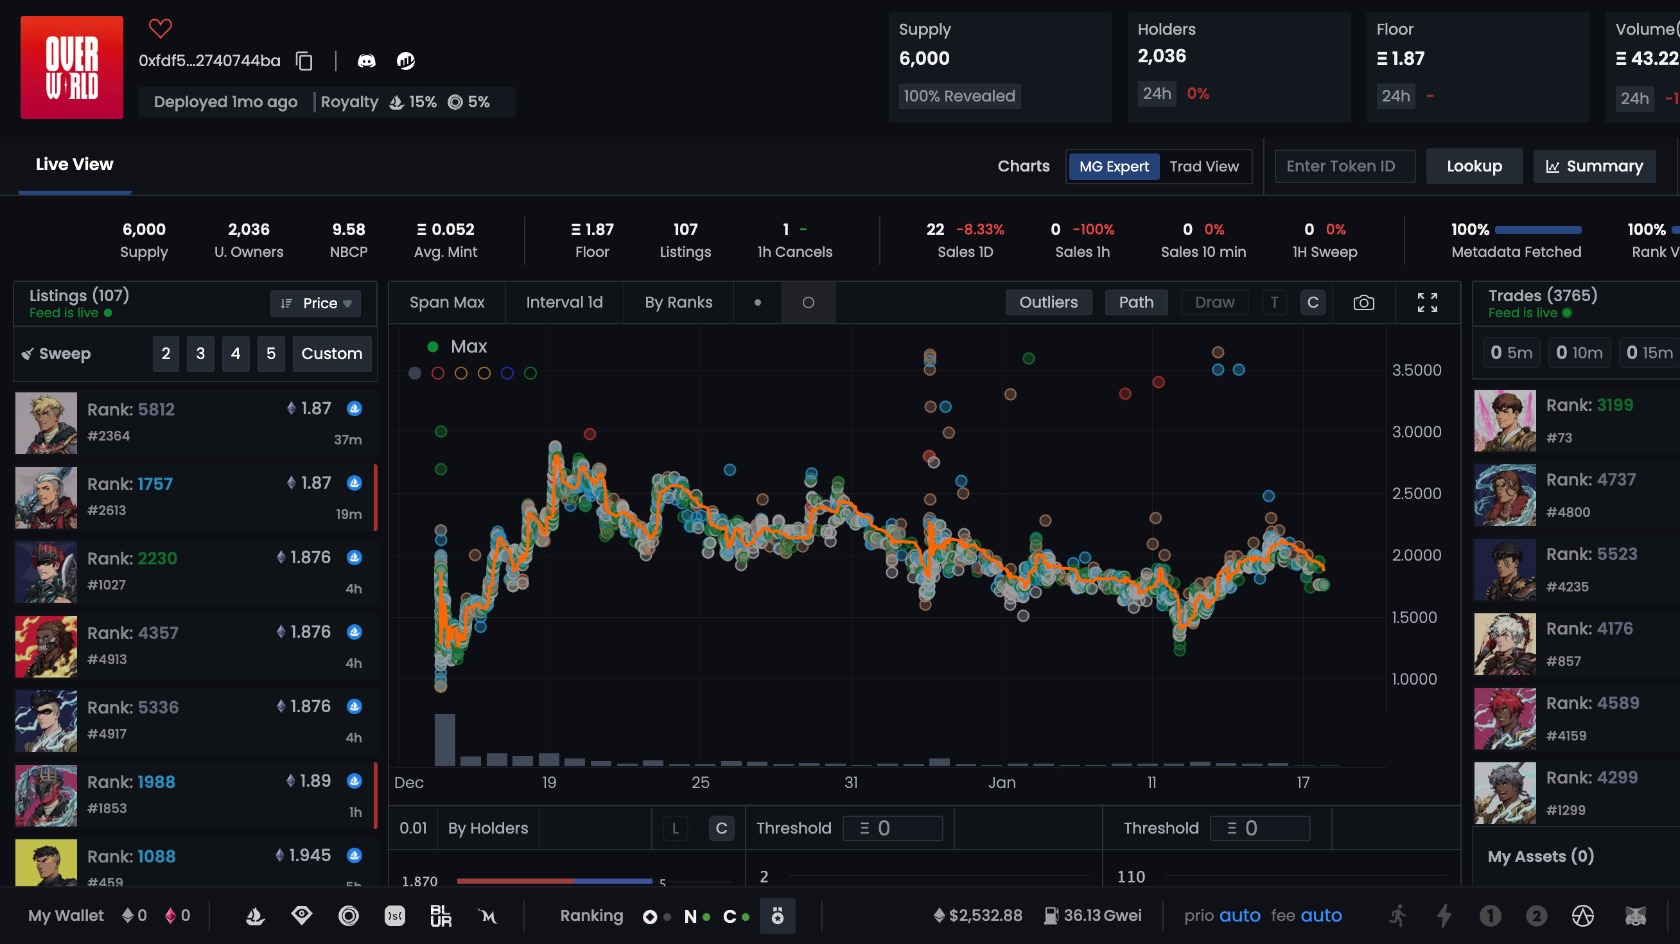Copy the contract address
The height and width of the screenshot is (944, 1680).
(304, 61)
